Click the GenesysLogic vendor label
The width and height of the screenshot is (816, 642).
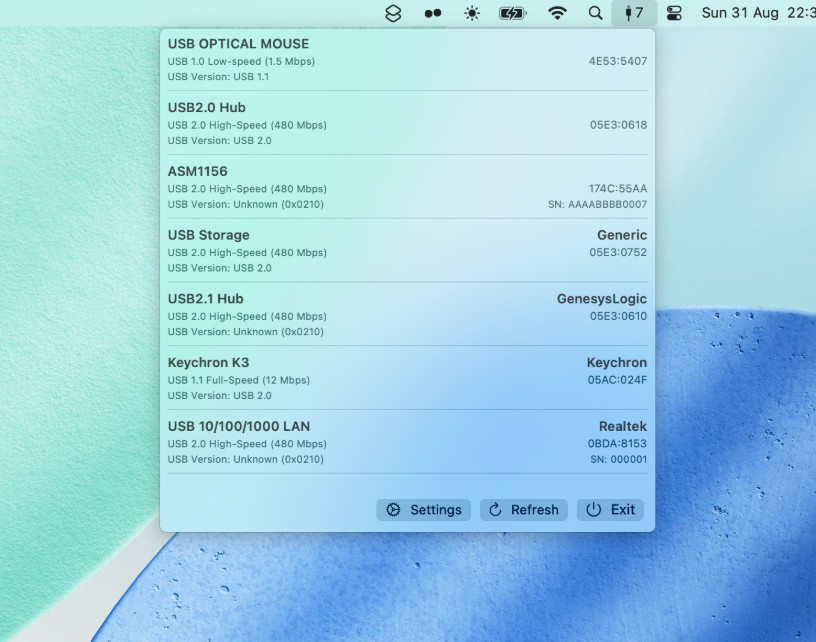click(x=602, y=299)
